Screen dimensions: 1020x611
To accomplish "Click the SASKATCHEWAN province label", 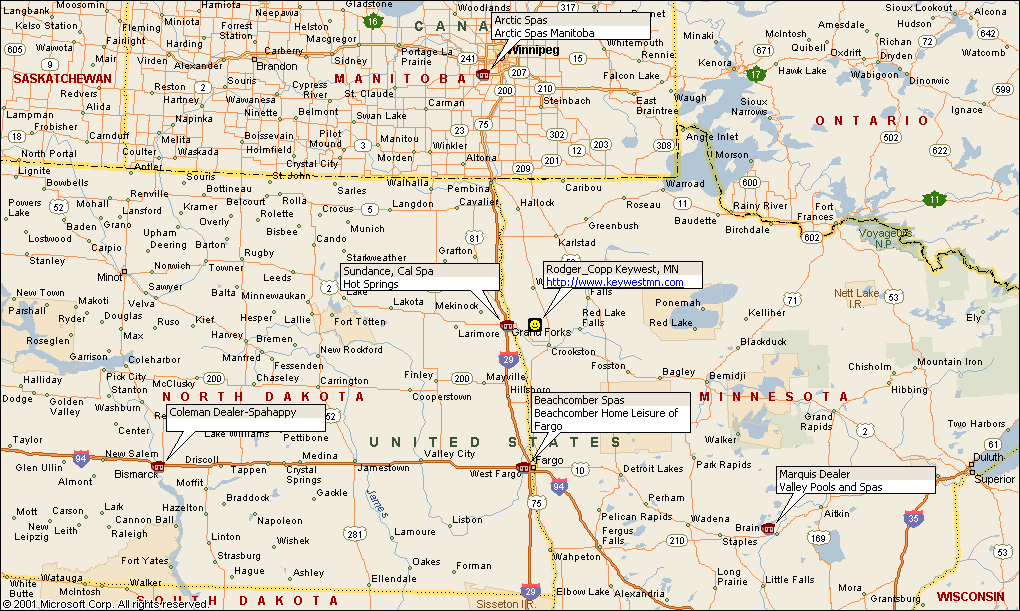I will pos(62,79).
